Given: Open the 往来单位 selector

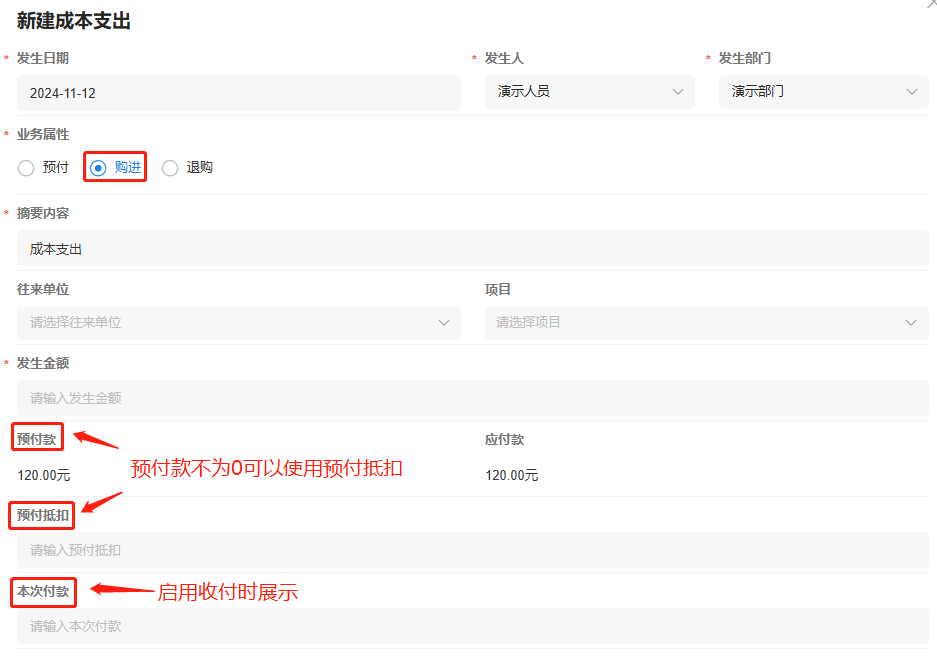Looking at the screenshot, I should [x=238, y=322].
